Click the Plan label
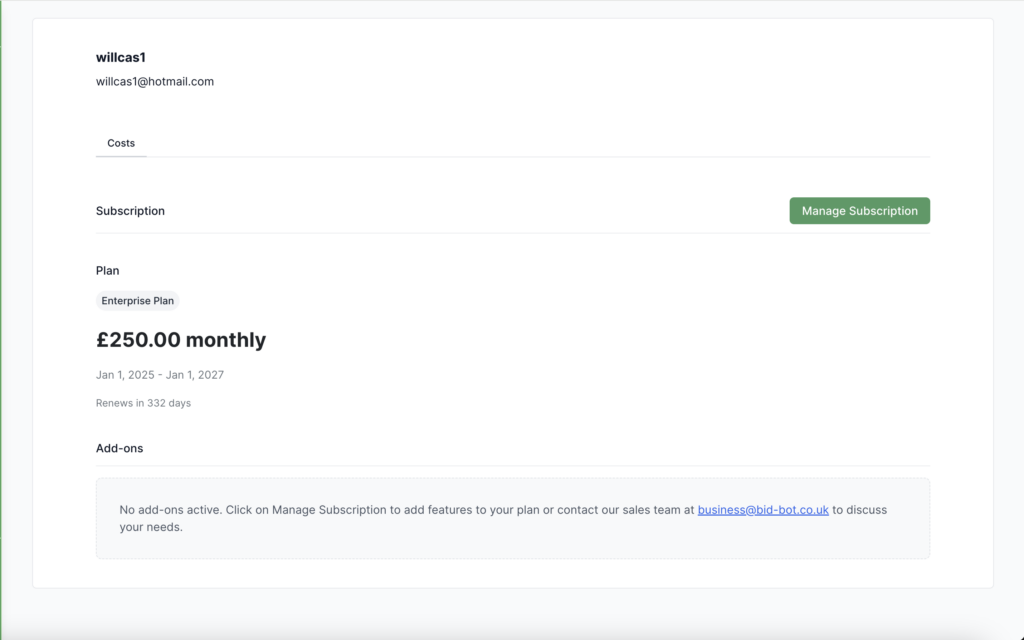This screenshot has height=640, width=1024. [x=108, y=271]
